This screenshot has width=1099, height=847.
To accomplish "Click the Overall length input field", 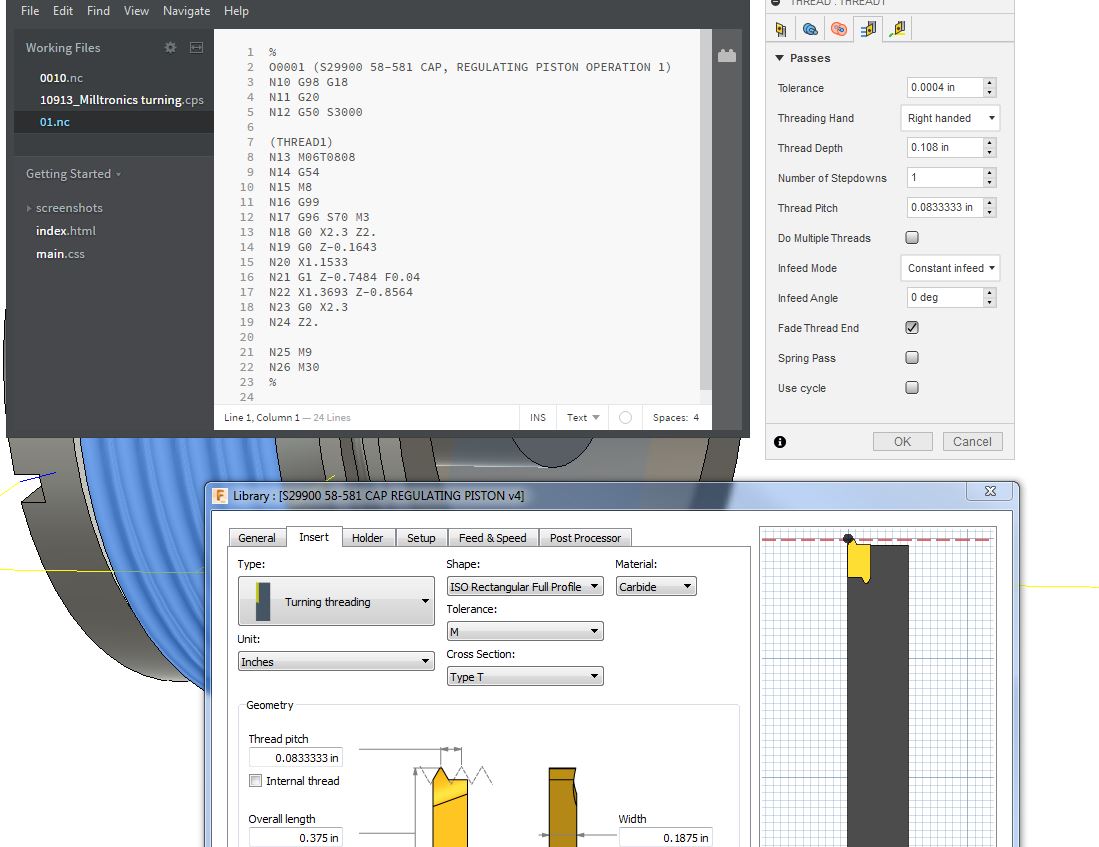I will tap(295, 838).
